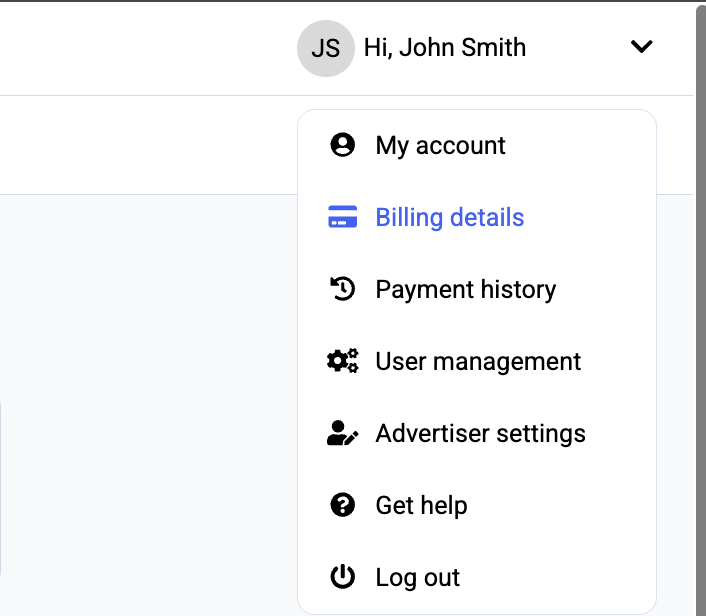Click the vertical scrollbar on the right edge
The width and height of the screenshot is (706, 616).
pos(700,300)
